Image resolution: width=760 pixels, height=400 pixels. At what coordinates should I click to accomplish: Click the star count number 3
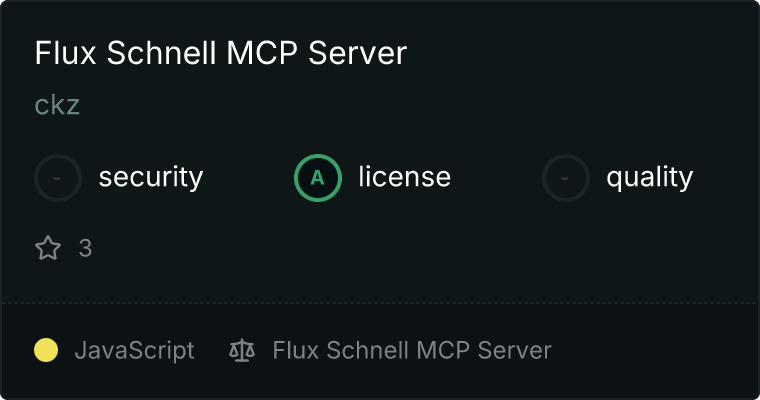click(x=85, y=248)
